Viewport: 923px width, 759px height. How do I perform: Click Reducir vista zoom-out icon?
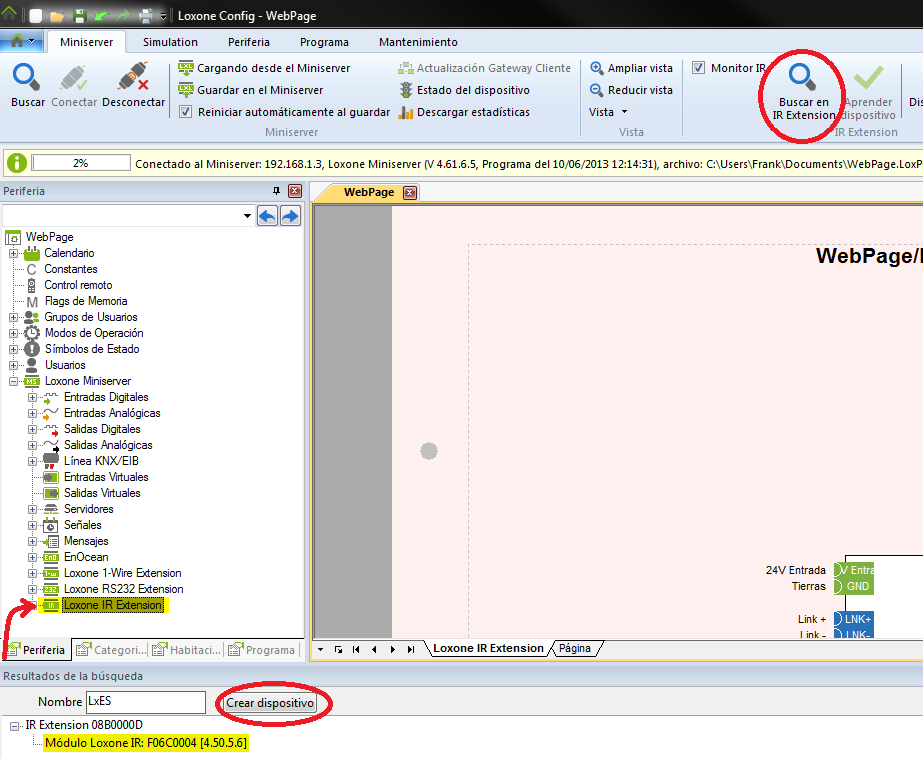point(597,90)
